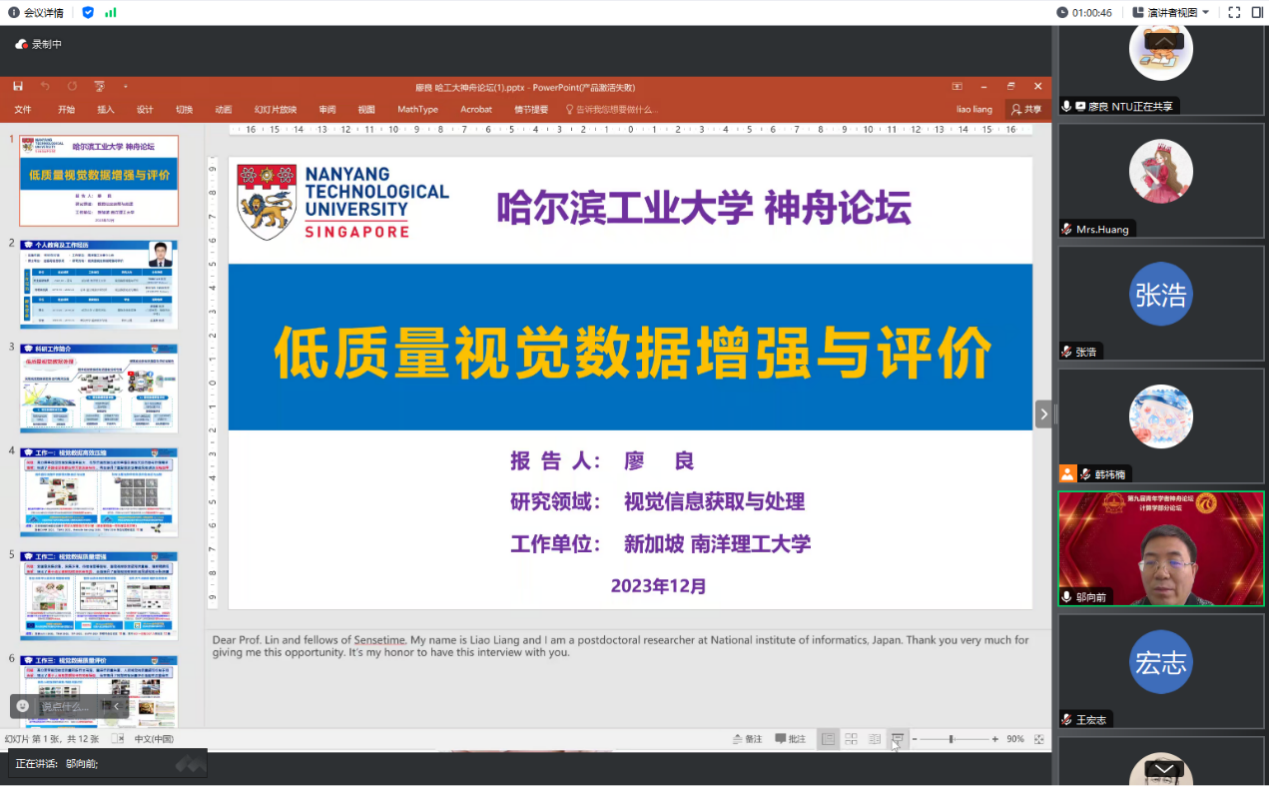1269x787 pixels.
Task: Enter fullscreen mode in the meeting window
Action: coord(1234,12)
